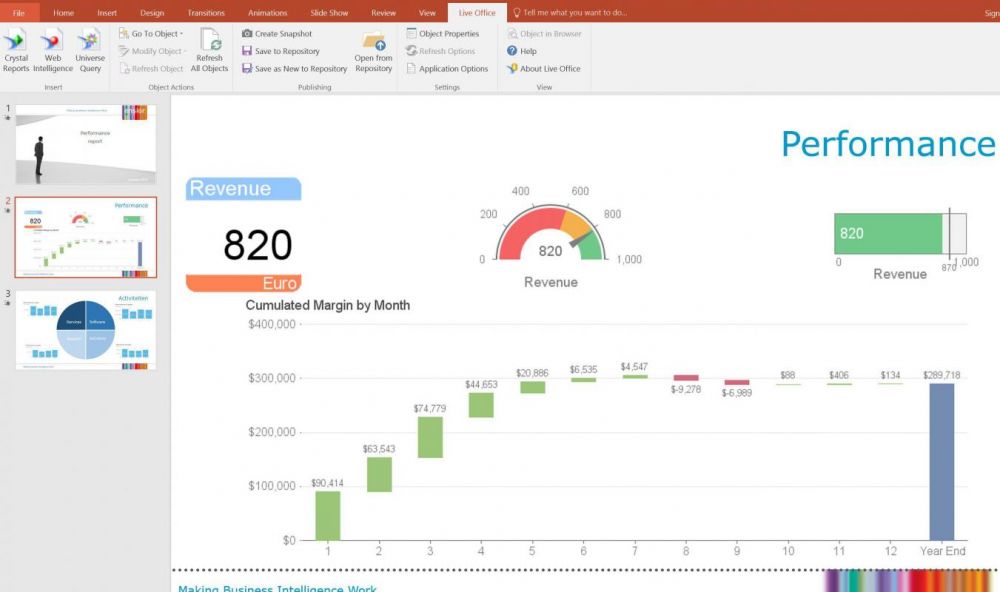Switch to the Animations tab
The width and height of the screenshot is (1000, 592).
coord(267,13)
